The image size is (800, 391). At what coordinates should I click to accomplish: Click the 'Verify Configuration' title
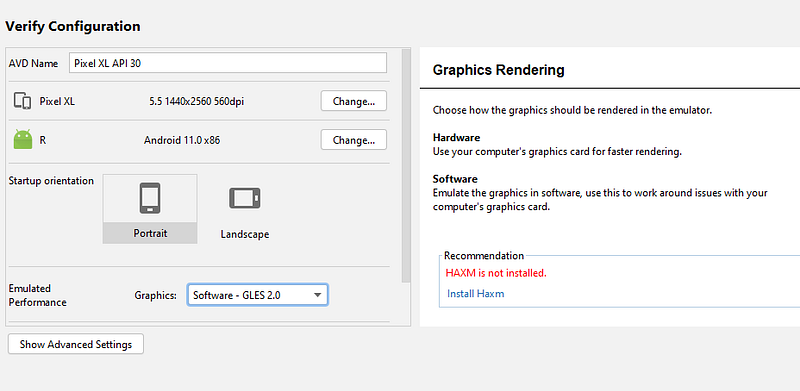point(72,26)
